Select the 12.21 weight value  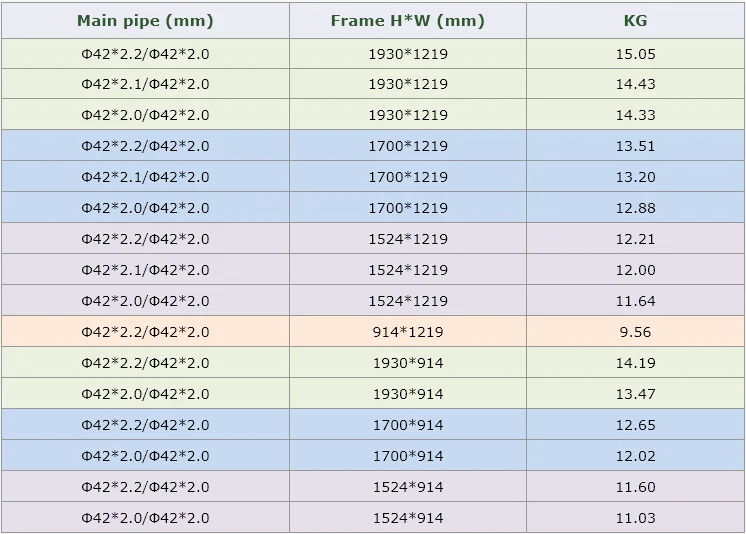click(635, 239)
